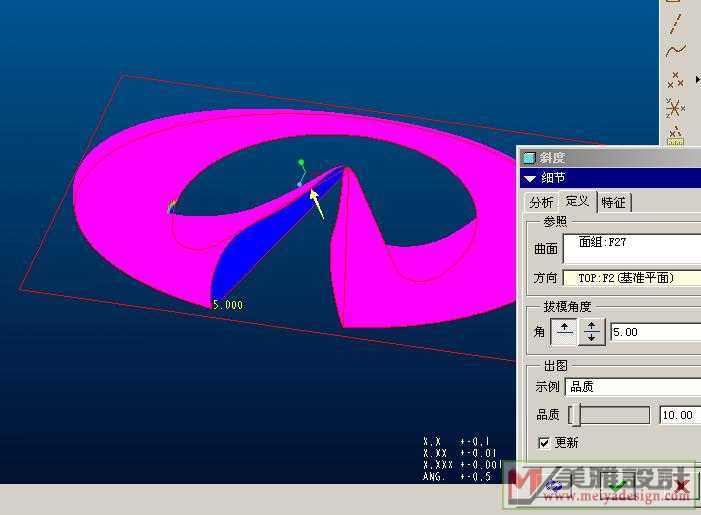
Task: Select the datum curve tool
Action: pos(675,50)
